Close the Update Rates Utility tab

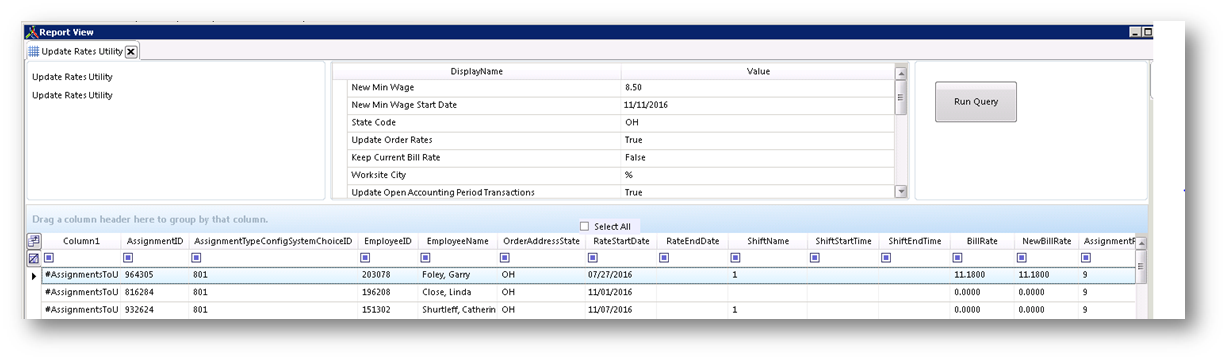click(x=131, y=52)
